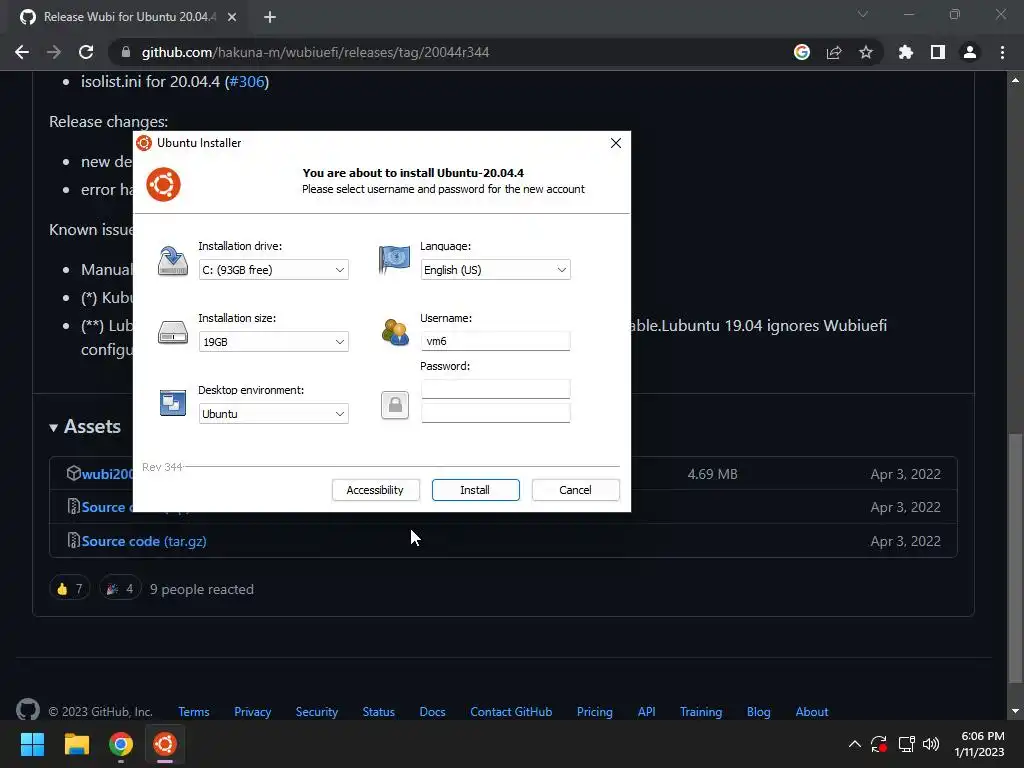
Task: Open the About footer link
Action: 812,712
